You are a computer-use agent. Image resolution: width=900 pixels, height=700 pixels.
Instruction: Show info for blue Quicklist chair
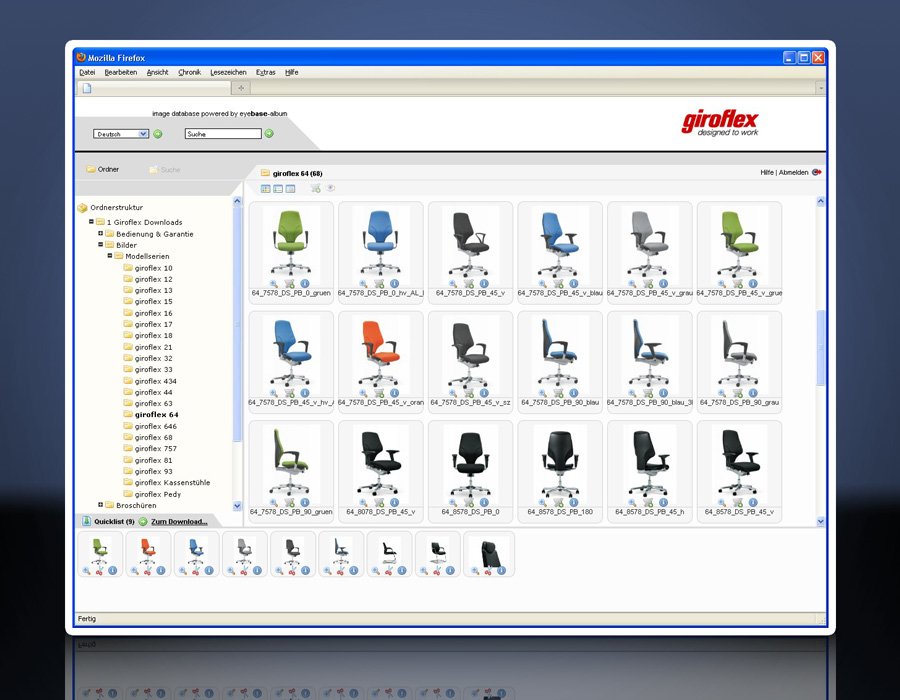point(210,570)
